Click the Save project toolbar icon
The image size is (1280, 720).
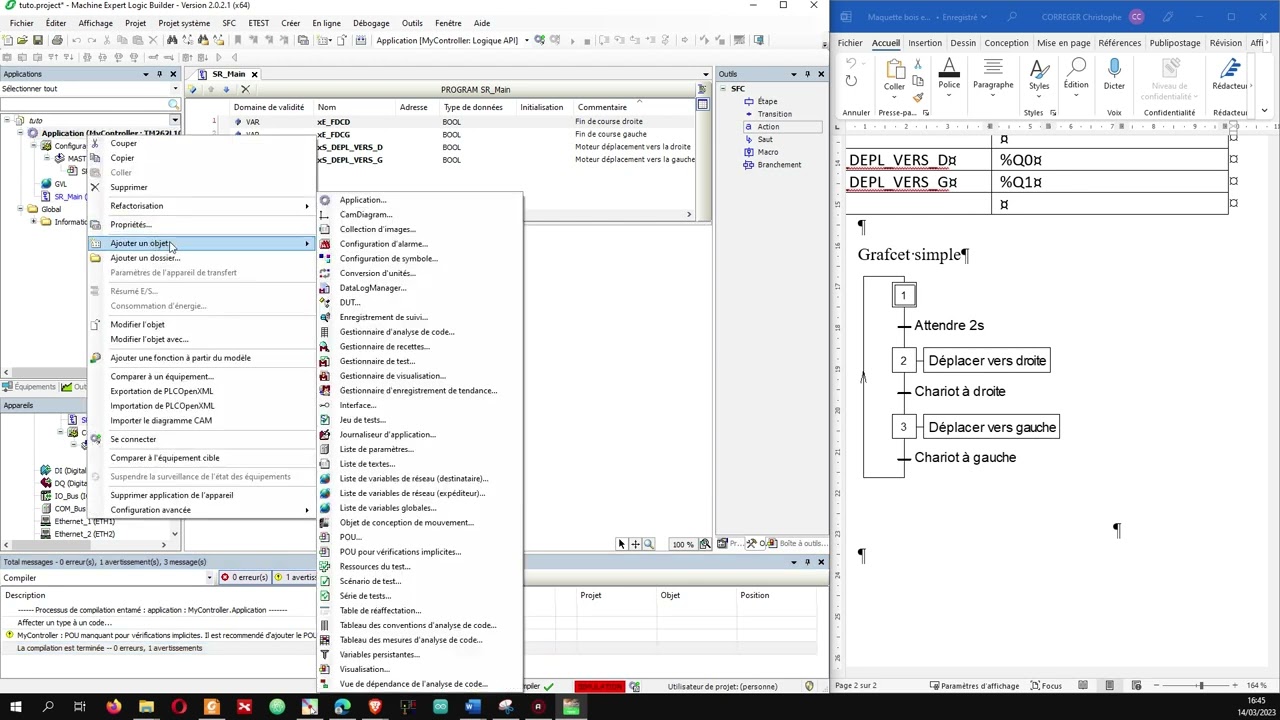coord(38,40)
